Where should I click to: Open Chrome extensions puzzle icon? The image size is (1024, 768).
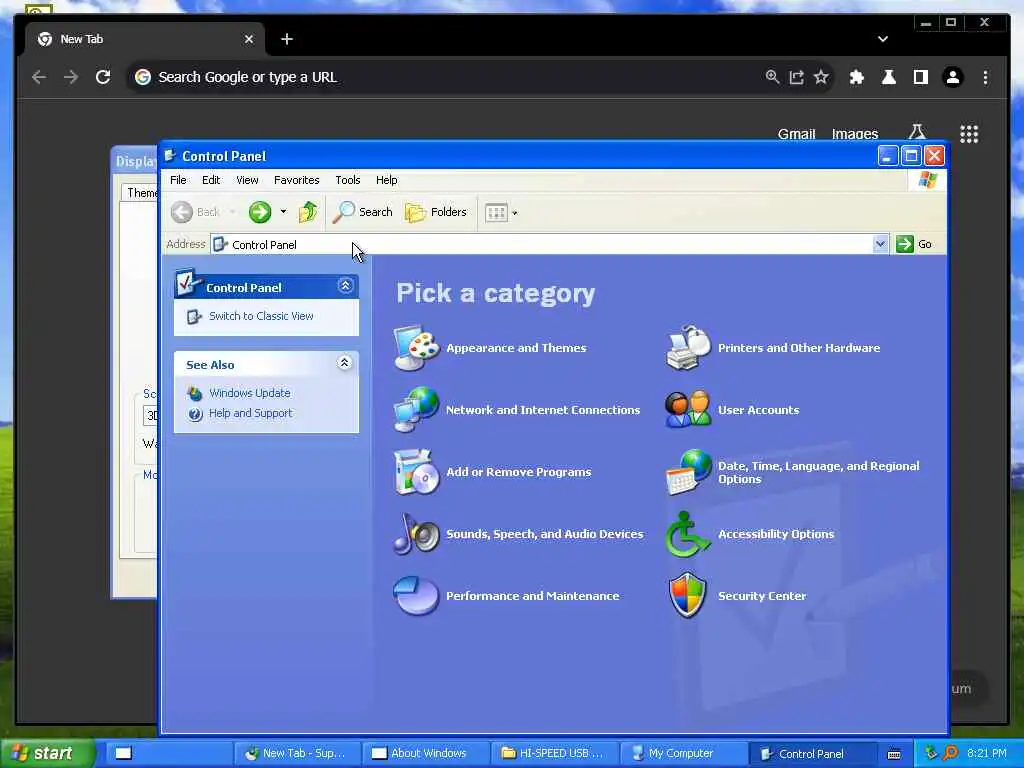click(x=856, y=77)
